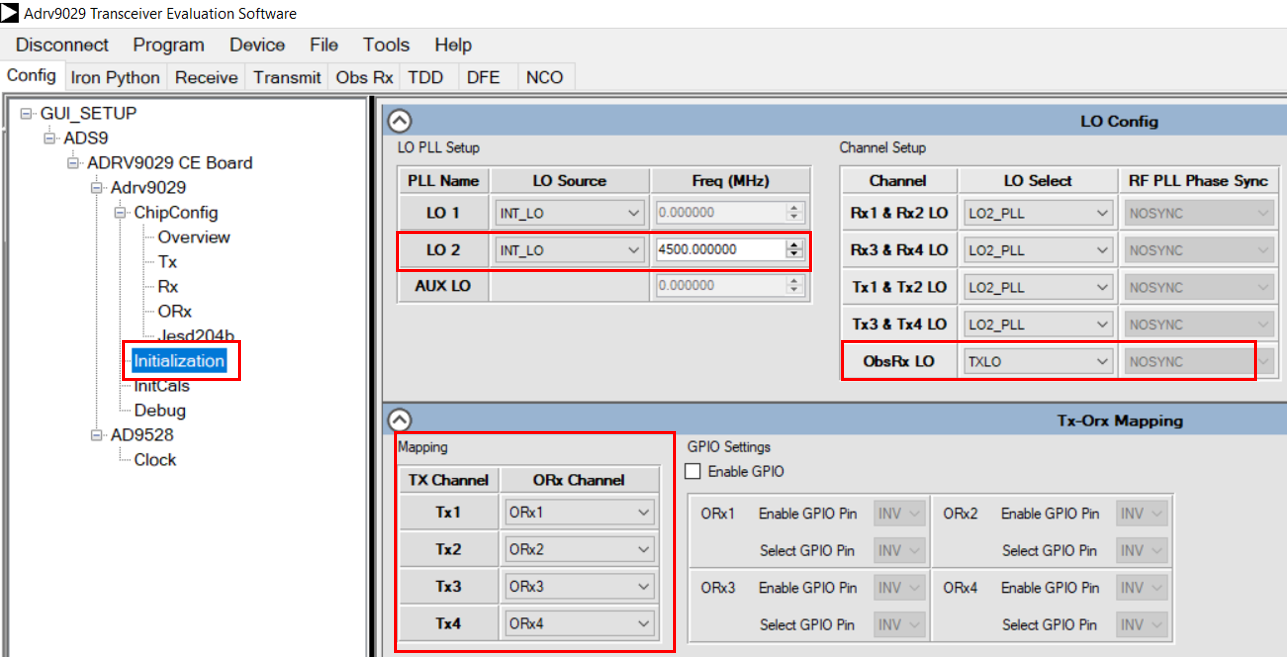Click the AUX LO row label
Viewport: 1287px width, 657px height.
coord(443,286)
